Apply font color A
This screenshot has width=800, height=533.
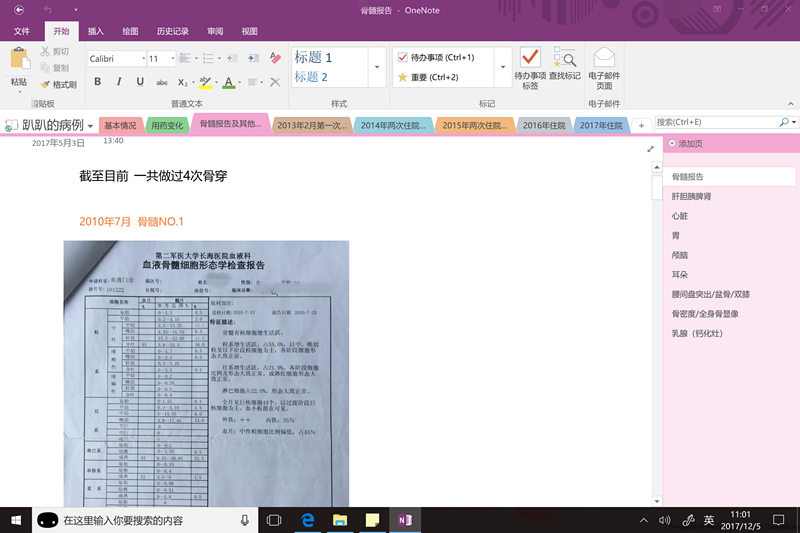(229, 82)
